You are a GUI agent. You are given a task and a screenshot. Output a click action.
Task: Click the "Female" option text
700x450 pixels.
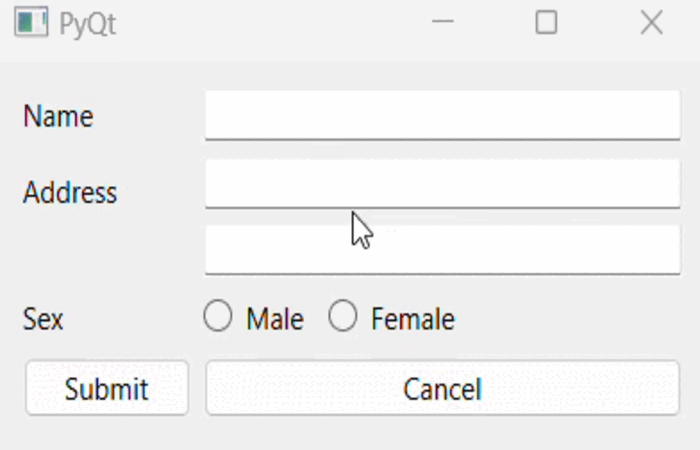[x=412, y=319]
